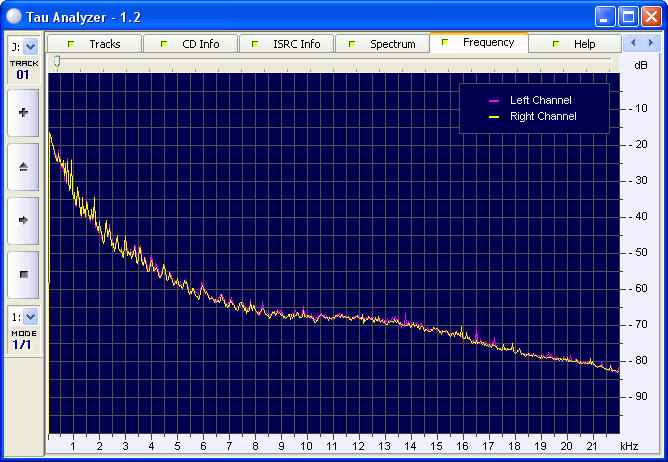668x462 pixels.
Task: Click the stop button
Action: click(23, 274)
